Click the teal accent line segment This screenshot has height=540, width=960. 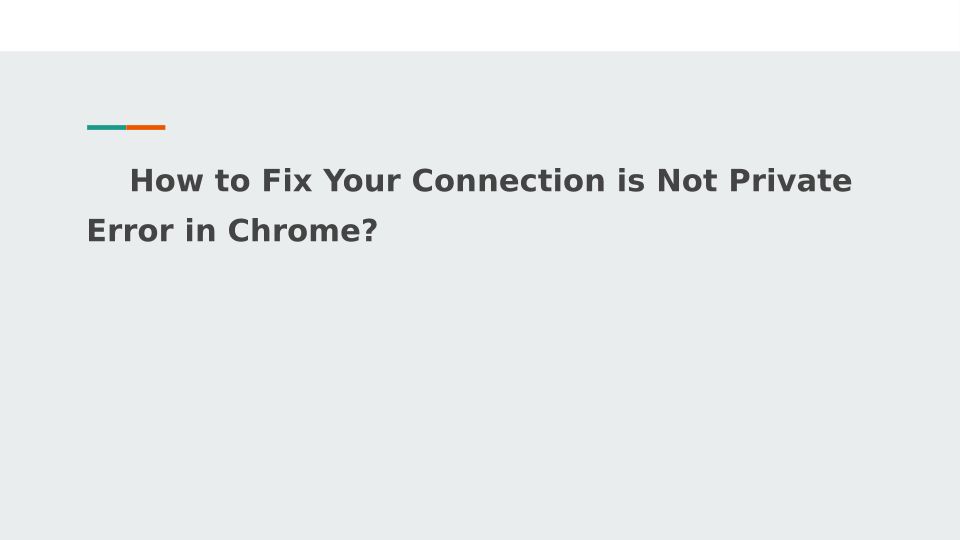tap(107, 127)
